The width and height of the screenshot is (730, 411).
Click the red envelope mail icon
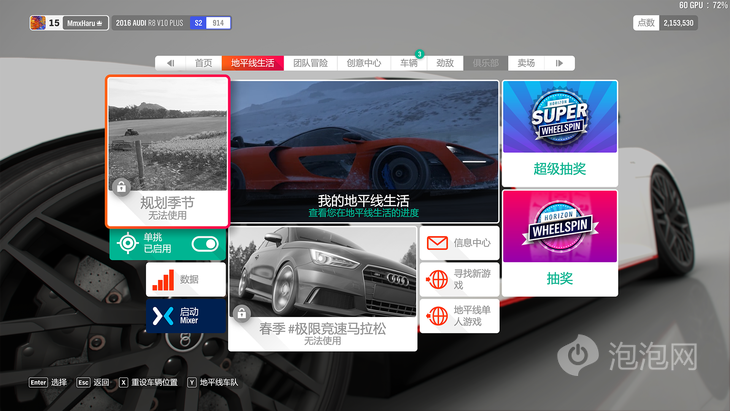[x=437, y=243]
